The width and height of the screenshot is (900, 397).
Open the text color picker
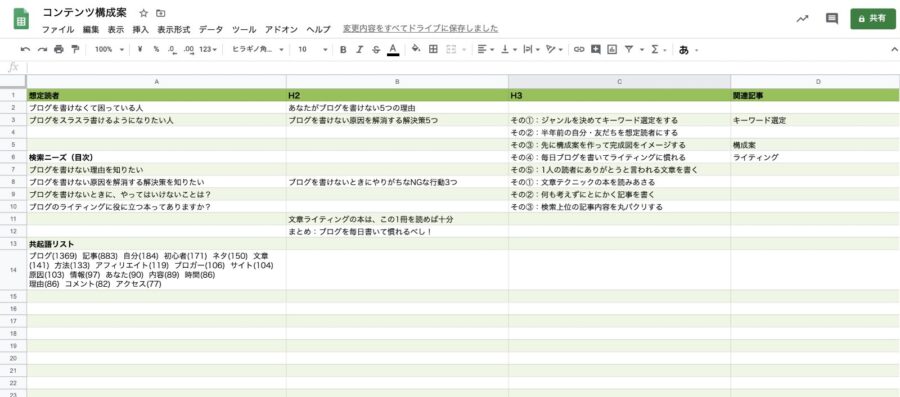[393, 50]
